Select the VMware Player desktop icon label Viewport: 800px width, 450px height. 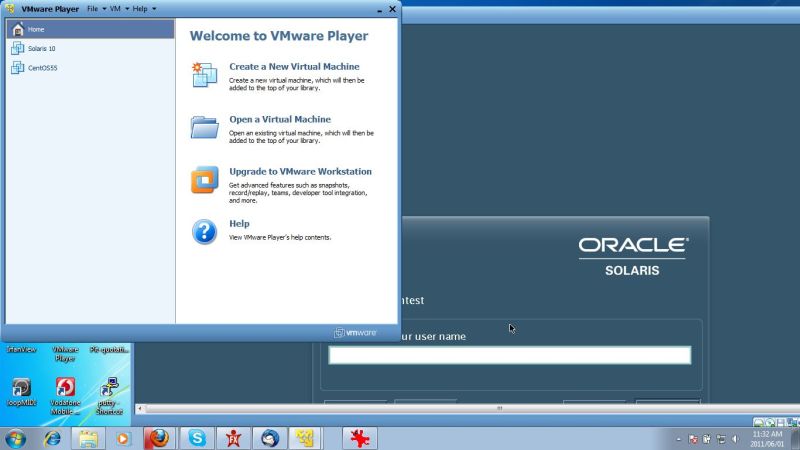[x=65, y=354]
